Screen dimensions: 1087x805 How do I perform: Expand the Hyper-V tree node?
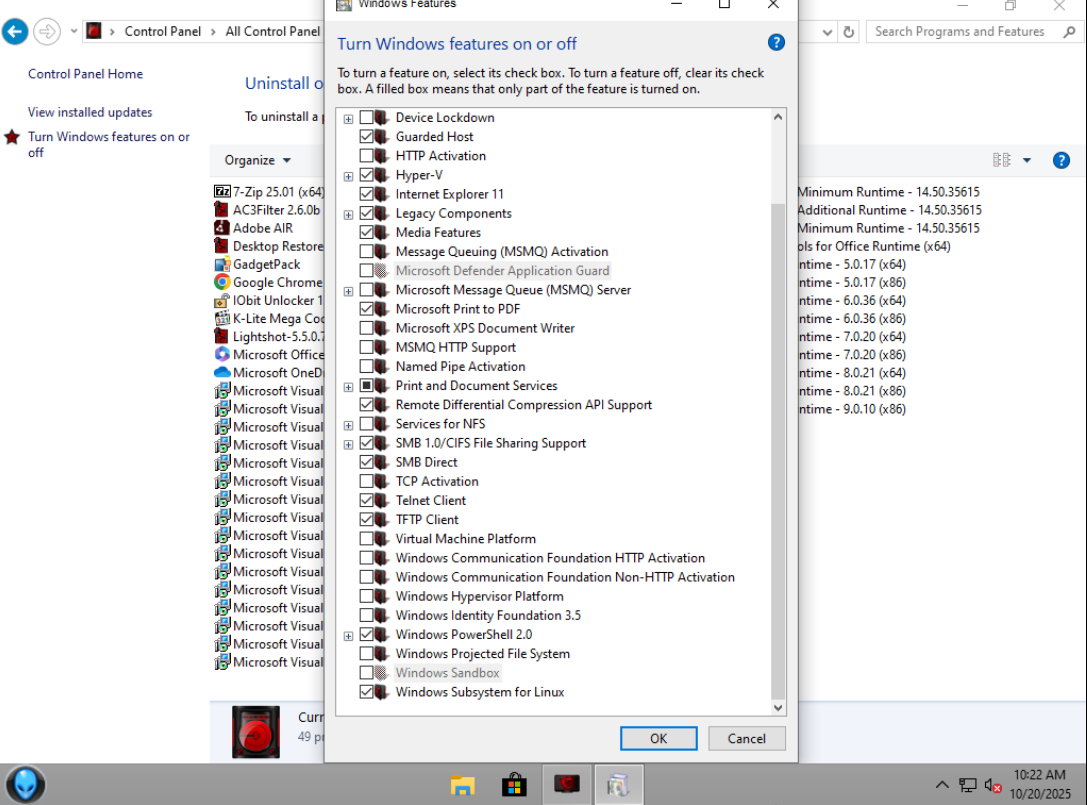point(348,176)
